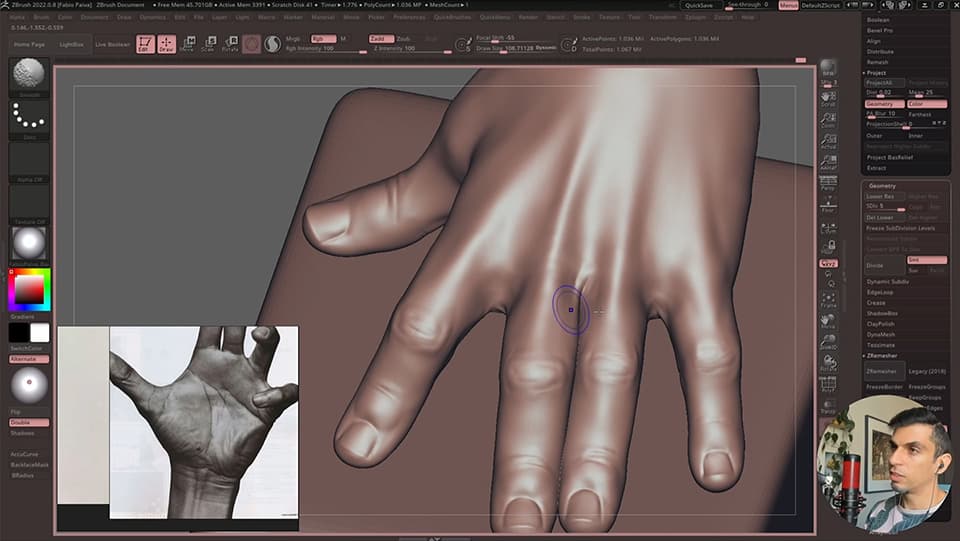The height and width of the screenshot is (541, 960).
Task: Open the Document menu
Action: 94,17
